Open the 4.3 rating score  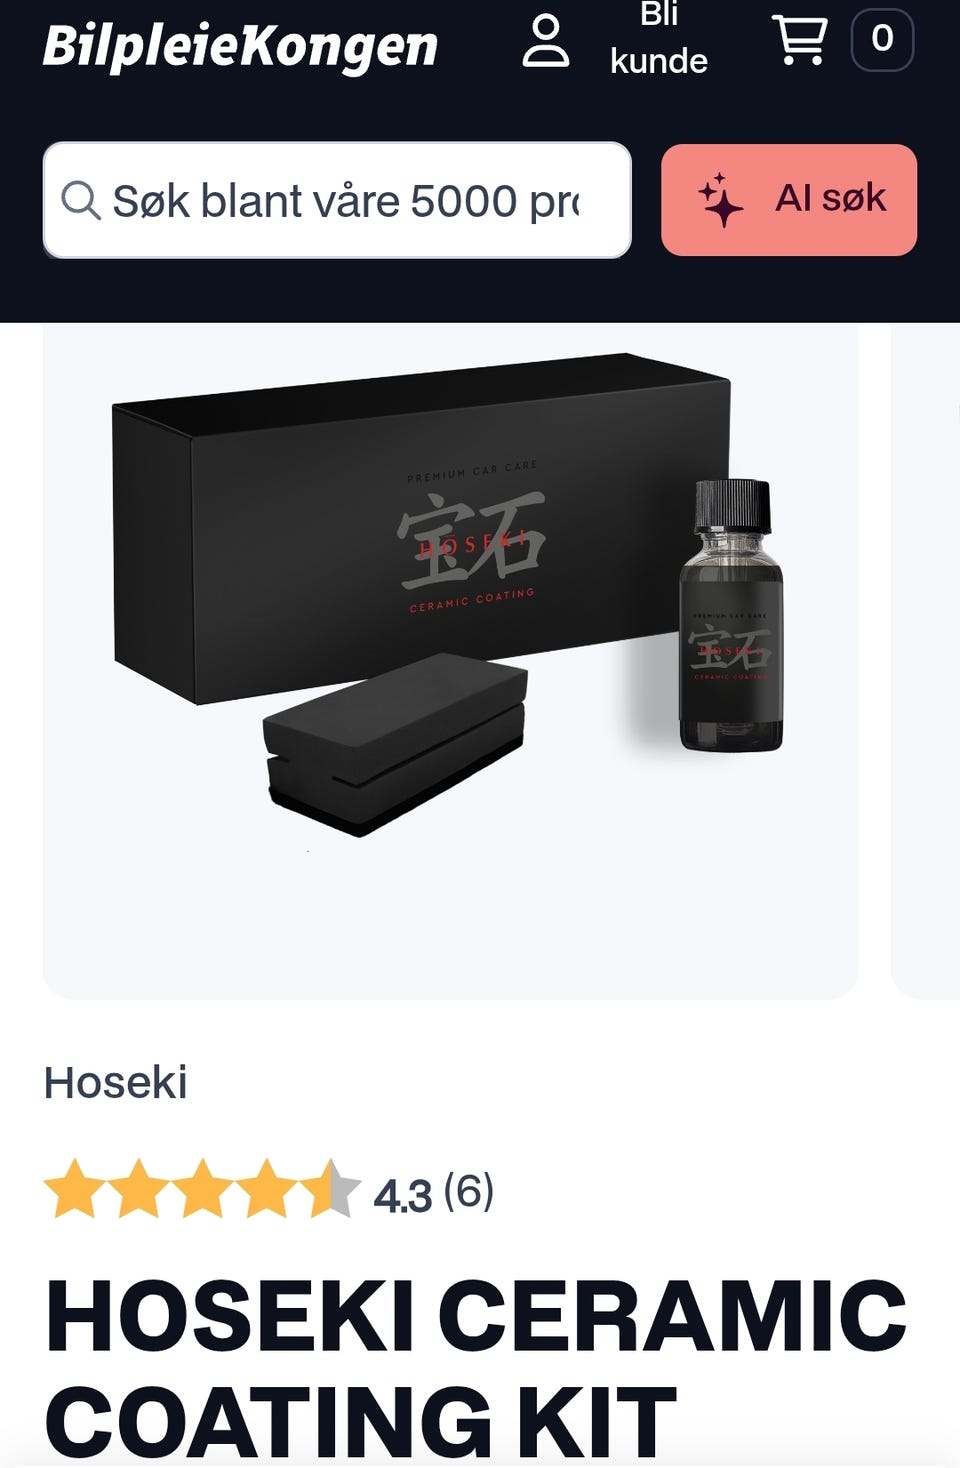(x=402, y=1195)
